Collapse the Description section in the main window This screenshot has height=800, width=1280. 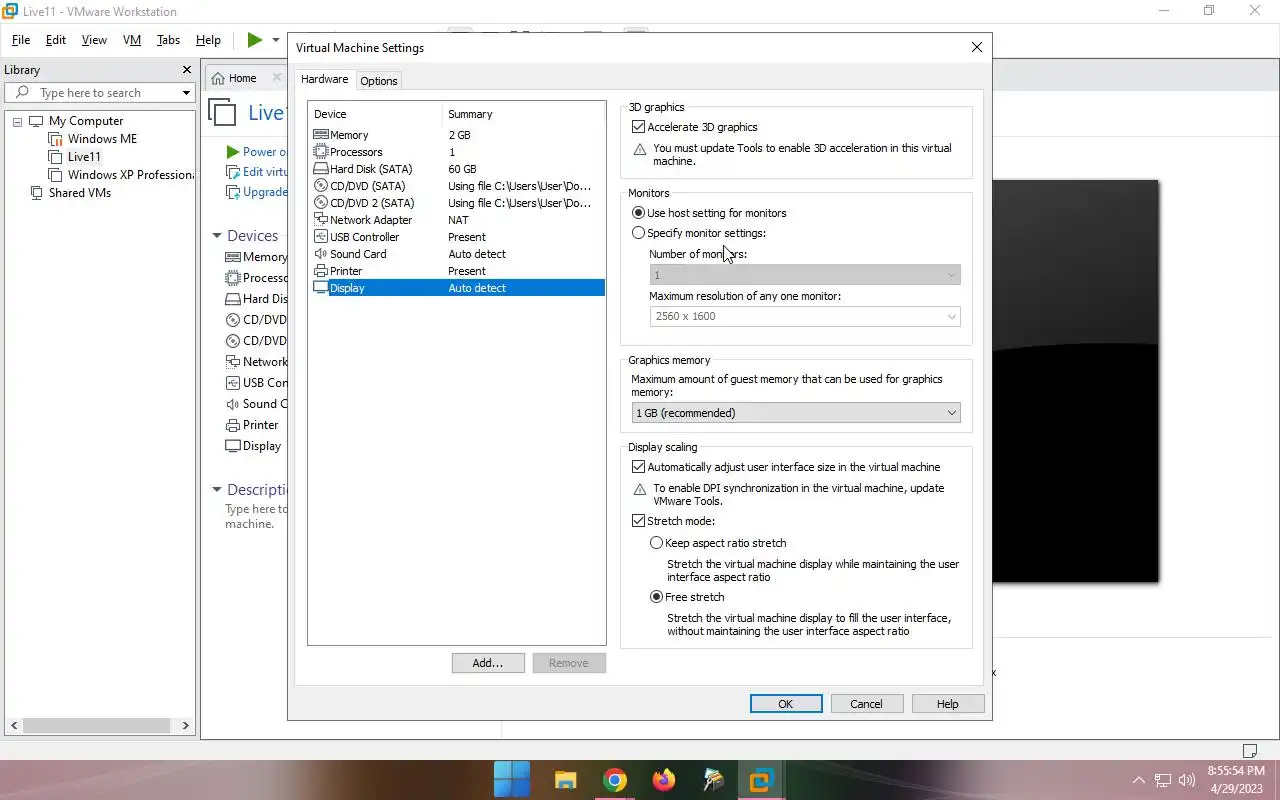coord(217,490)
